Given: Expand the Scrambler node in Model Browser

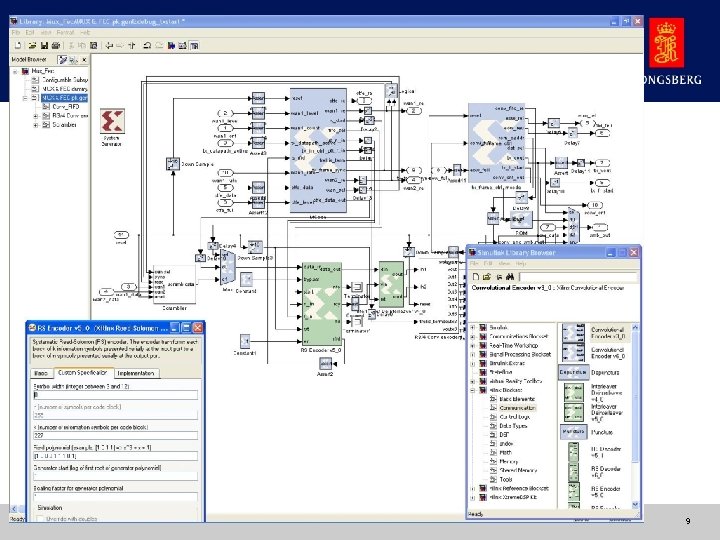Looking at the screenshot, I should click(36, 125).
